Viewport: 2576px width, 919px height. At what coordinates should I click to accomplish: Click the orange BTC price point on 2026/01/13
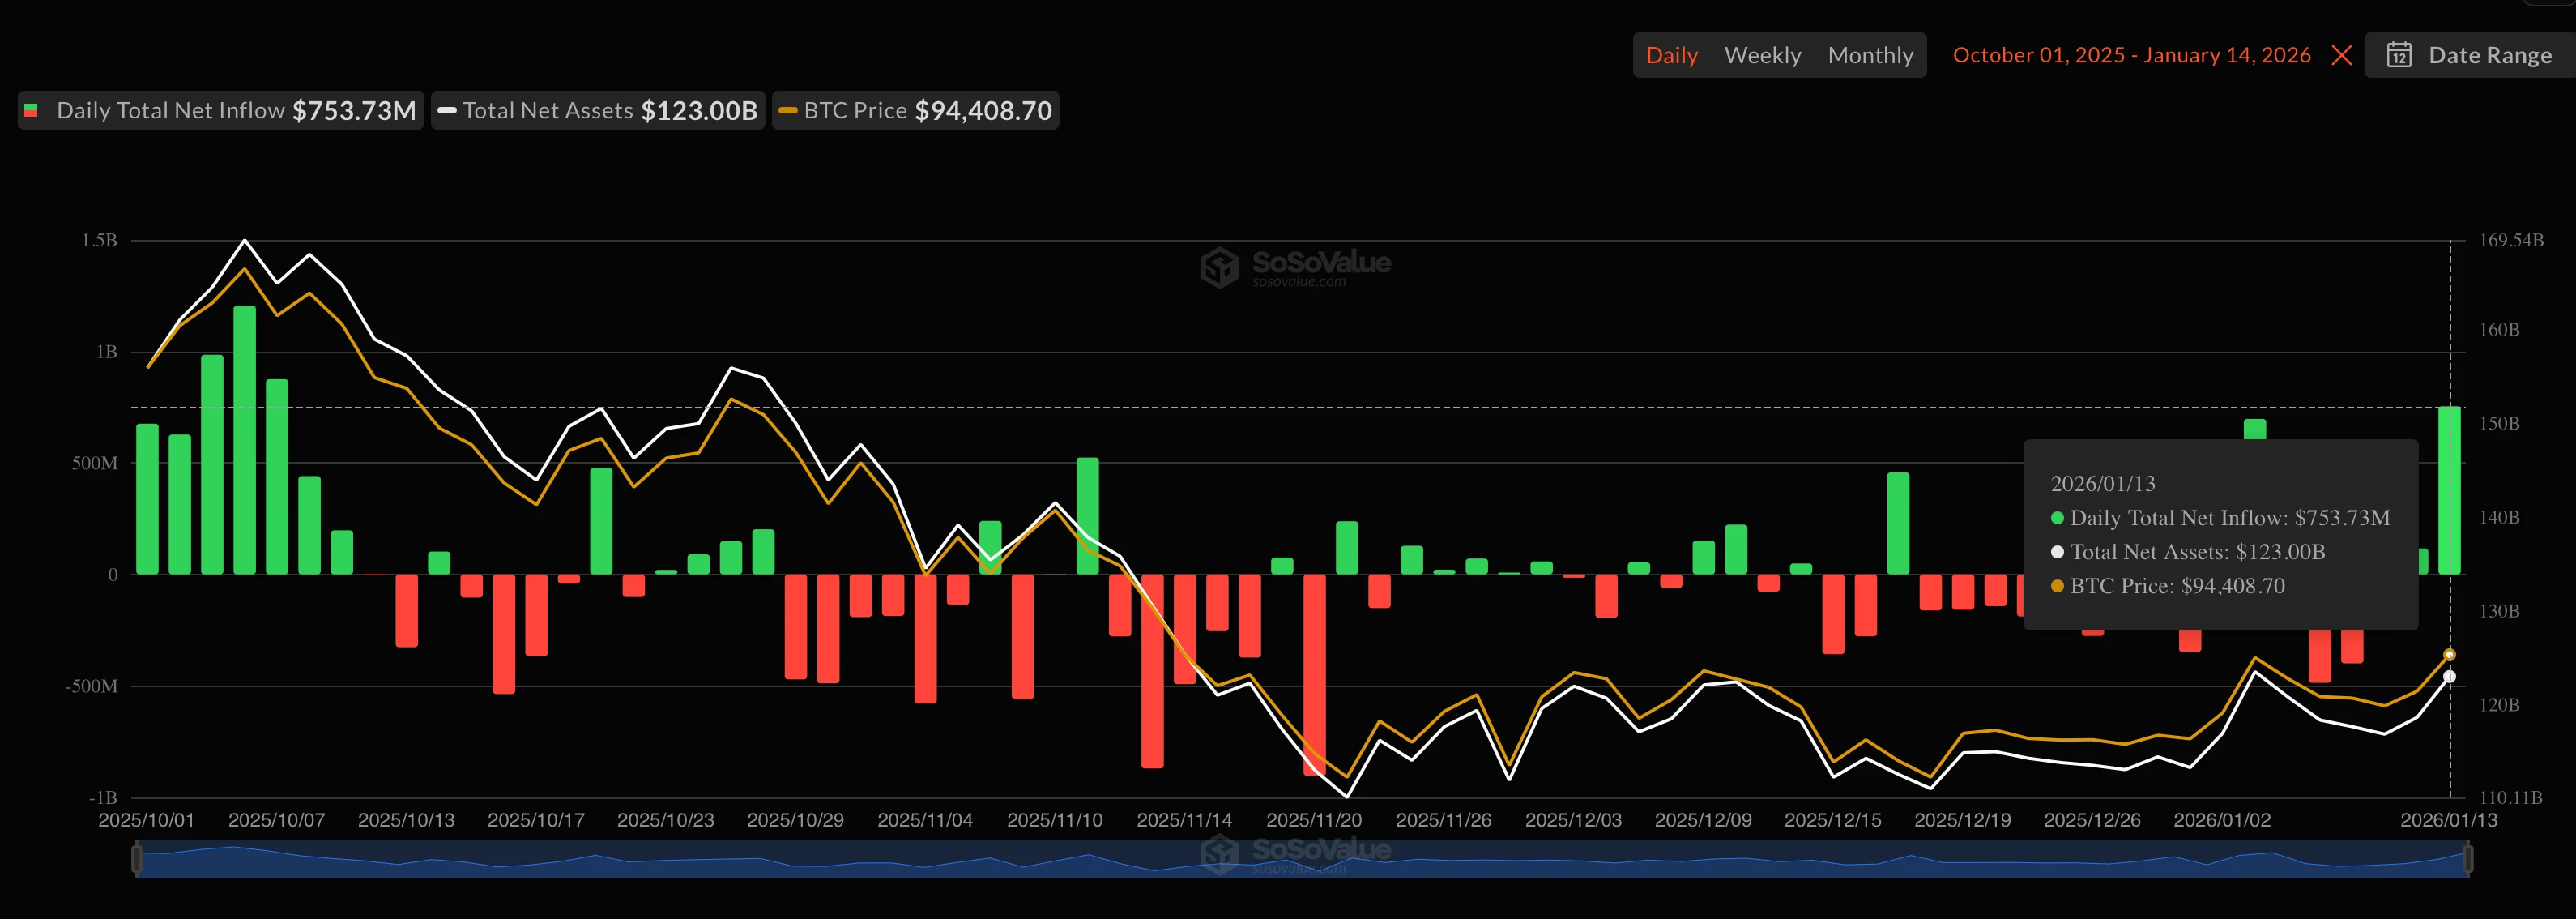tap(2449, 655)
